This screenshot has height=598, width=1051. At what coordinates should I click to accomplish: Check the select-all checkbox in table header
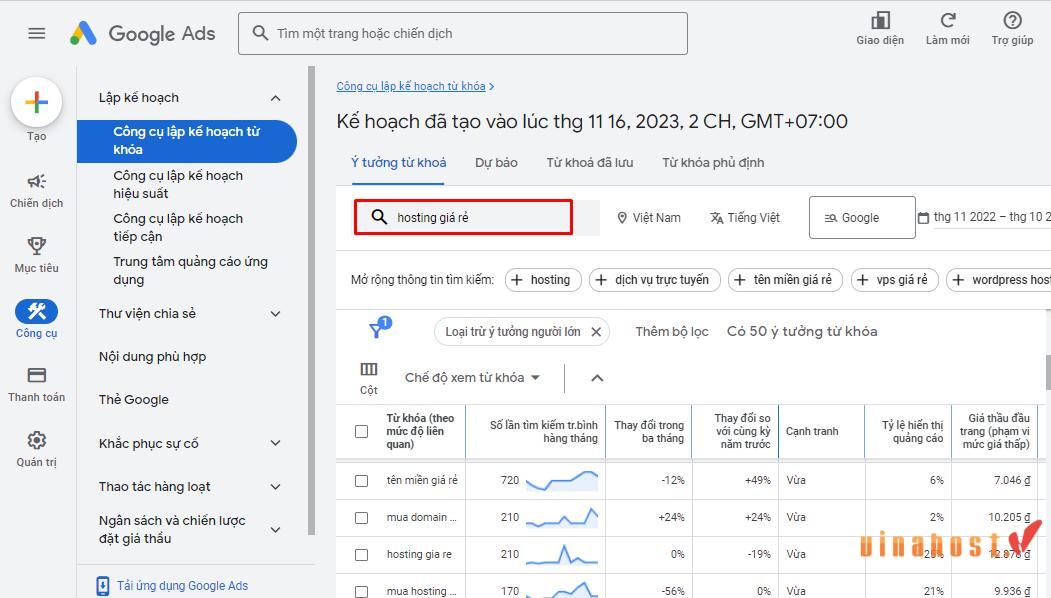361,431
